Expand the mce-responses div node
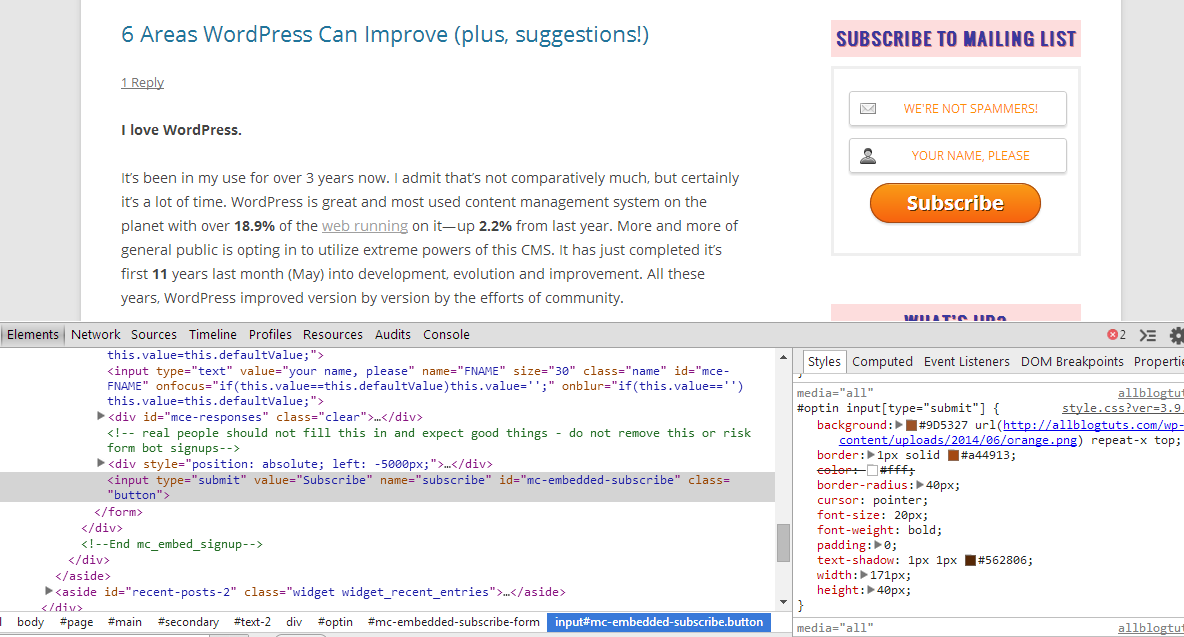Image resolution: width=1184 pixels, height=637 pixels. 101,416
